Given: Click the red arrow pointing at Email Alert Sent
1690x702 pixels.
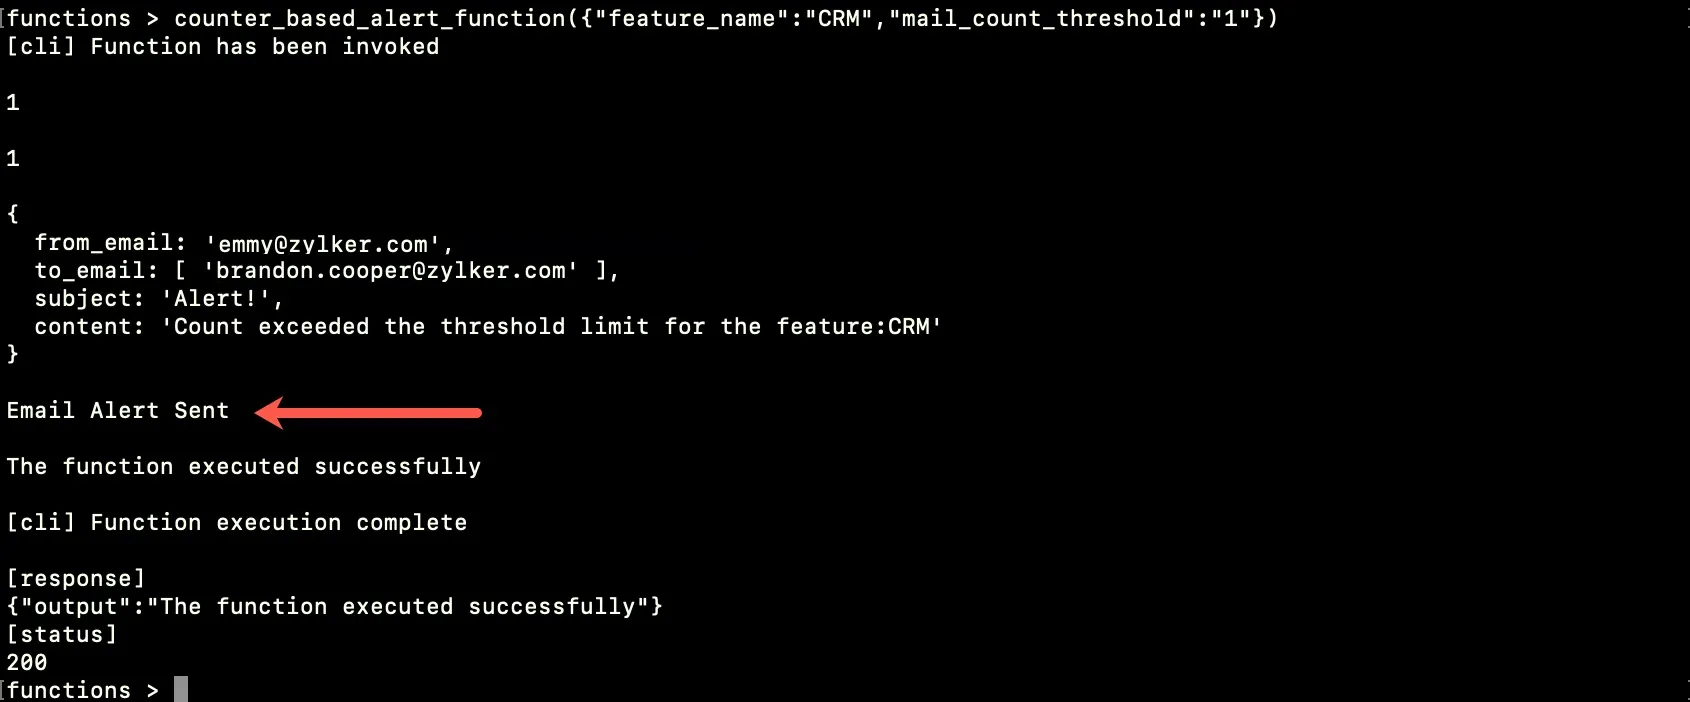Looking at the screenshot, I should coord(368,412).
